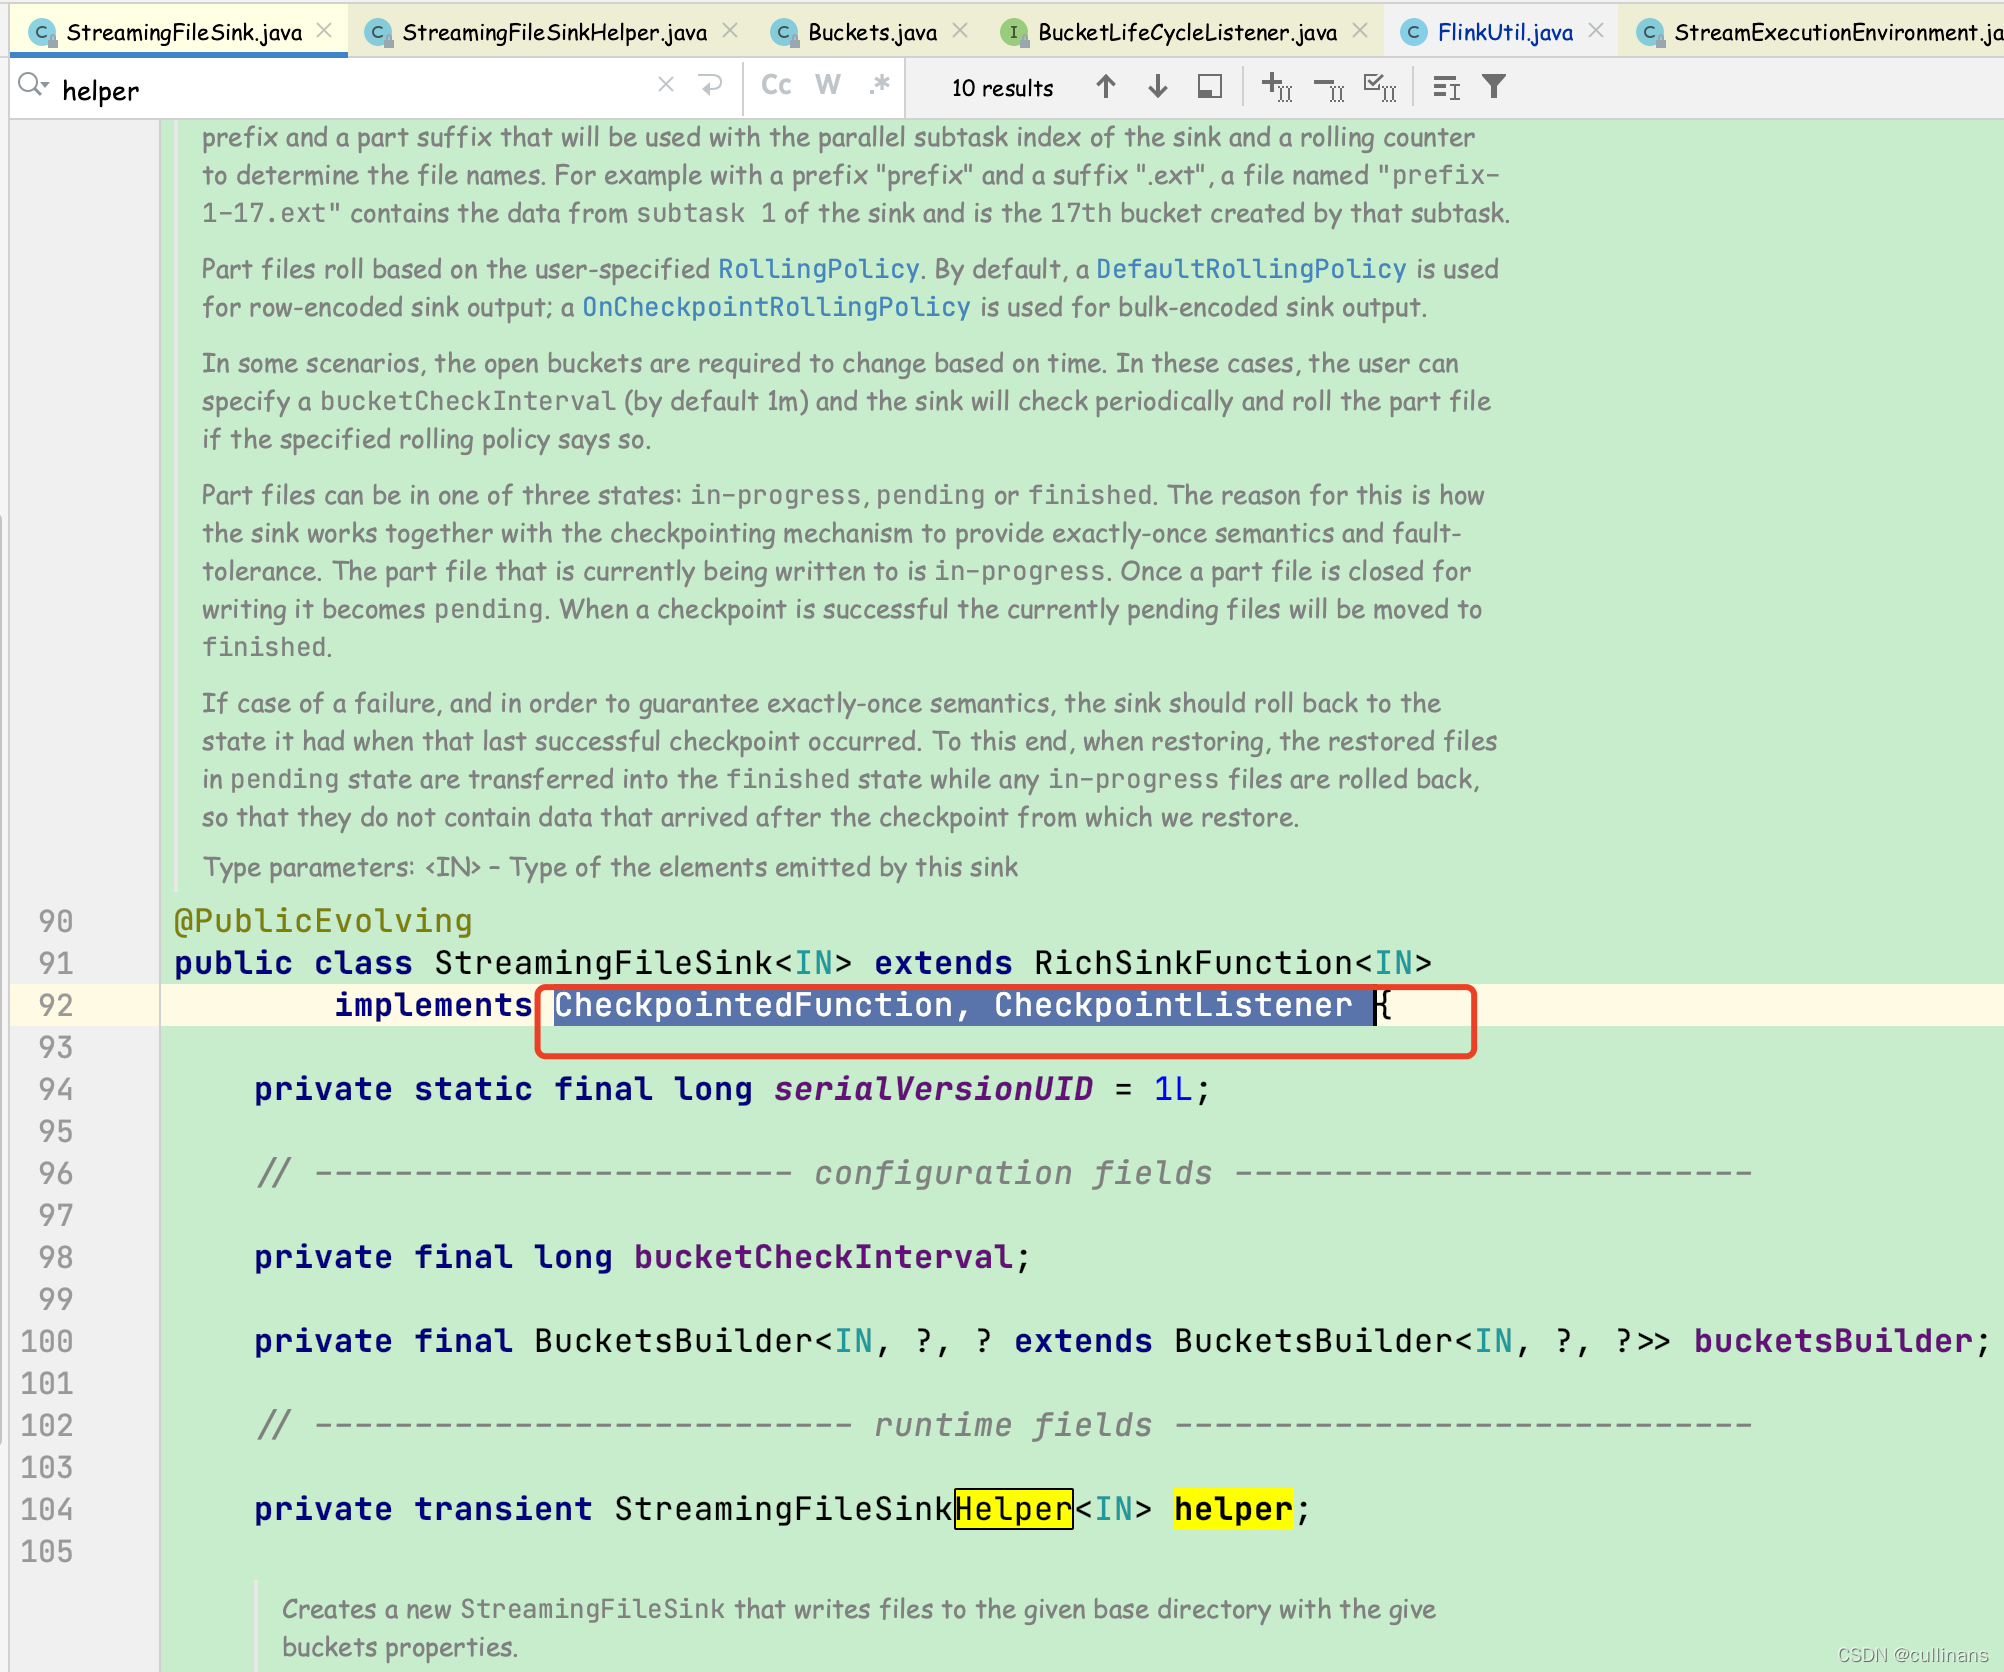Unselect the current occurrence
Image resolution: width=2004 pixels, height=1672 pixels.
click(x=1329, y=87)
